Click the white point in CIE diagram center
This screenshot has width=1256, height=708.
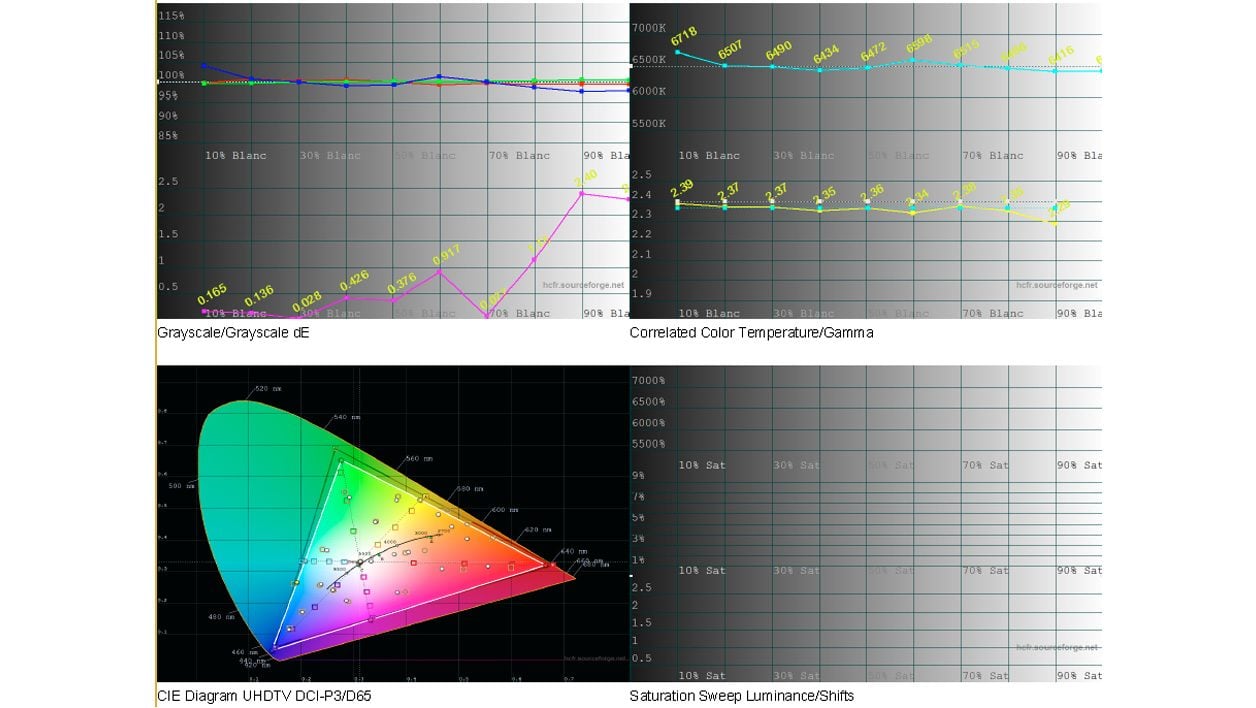[x=360, y=563]
